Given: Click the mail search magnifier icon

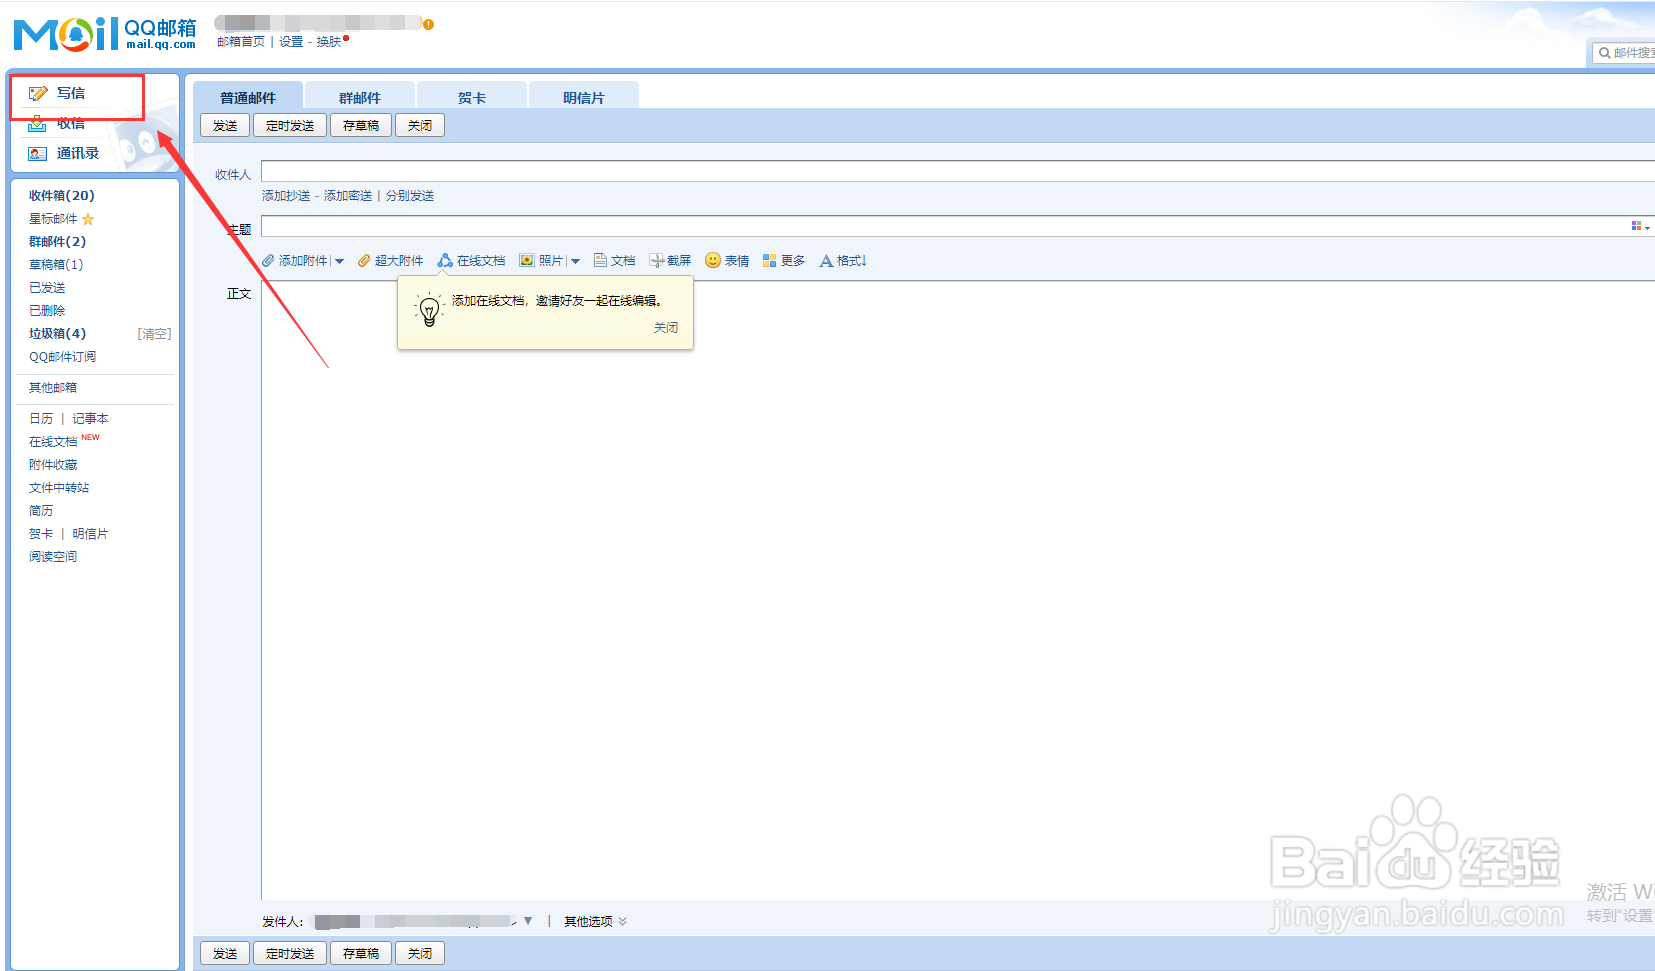Looking at the screenshot, I should pos(1604,53).
